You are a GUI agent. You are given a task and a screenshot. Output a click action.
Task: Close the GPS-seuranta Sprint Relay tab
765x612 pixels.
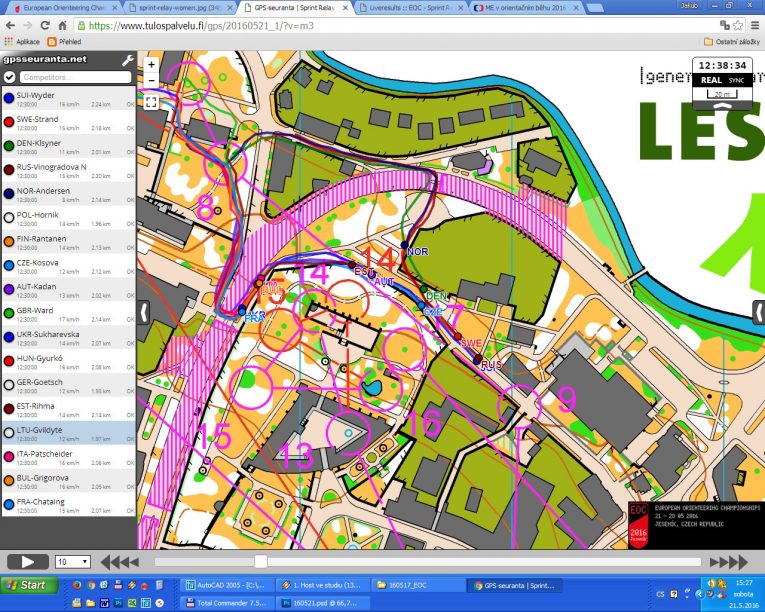[x=345, y=8]
